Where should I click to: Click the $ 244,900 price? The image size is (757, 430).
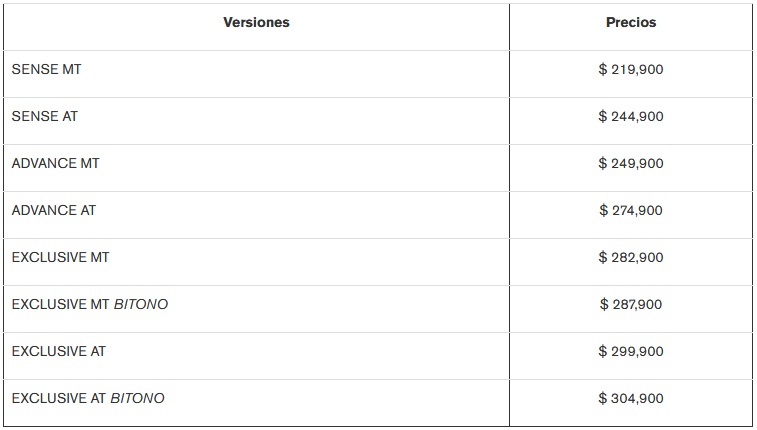[x=631, y=117]
